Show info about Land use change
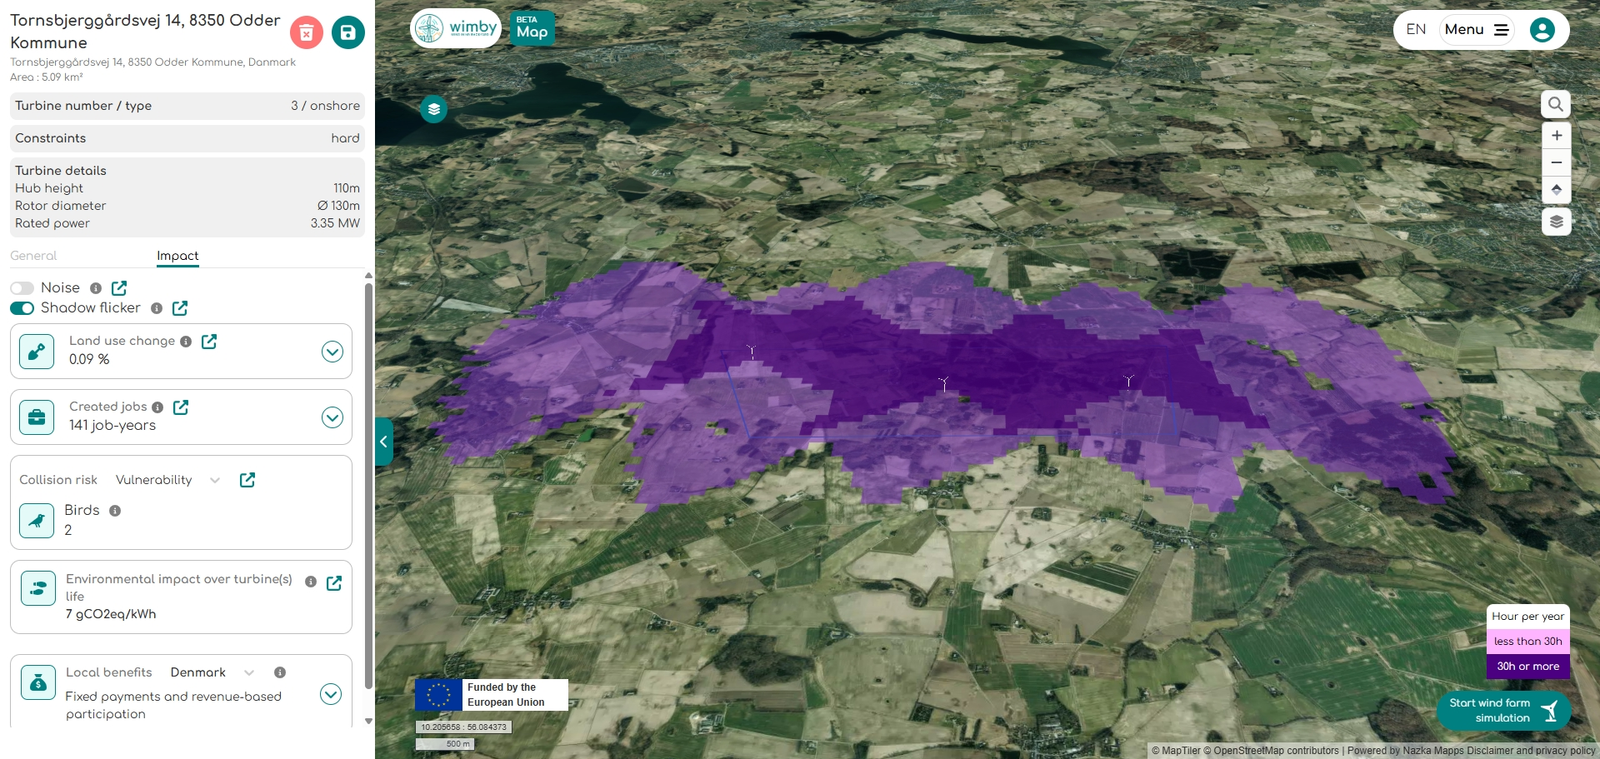This screenshot has height=759, width=1600. click(x=186, y=341)
